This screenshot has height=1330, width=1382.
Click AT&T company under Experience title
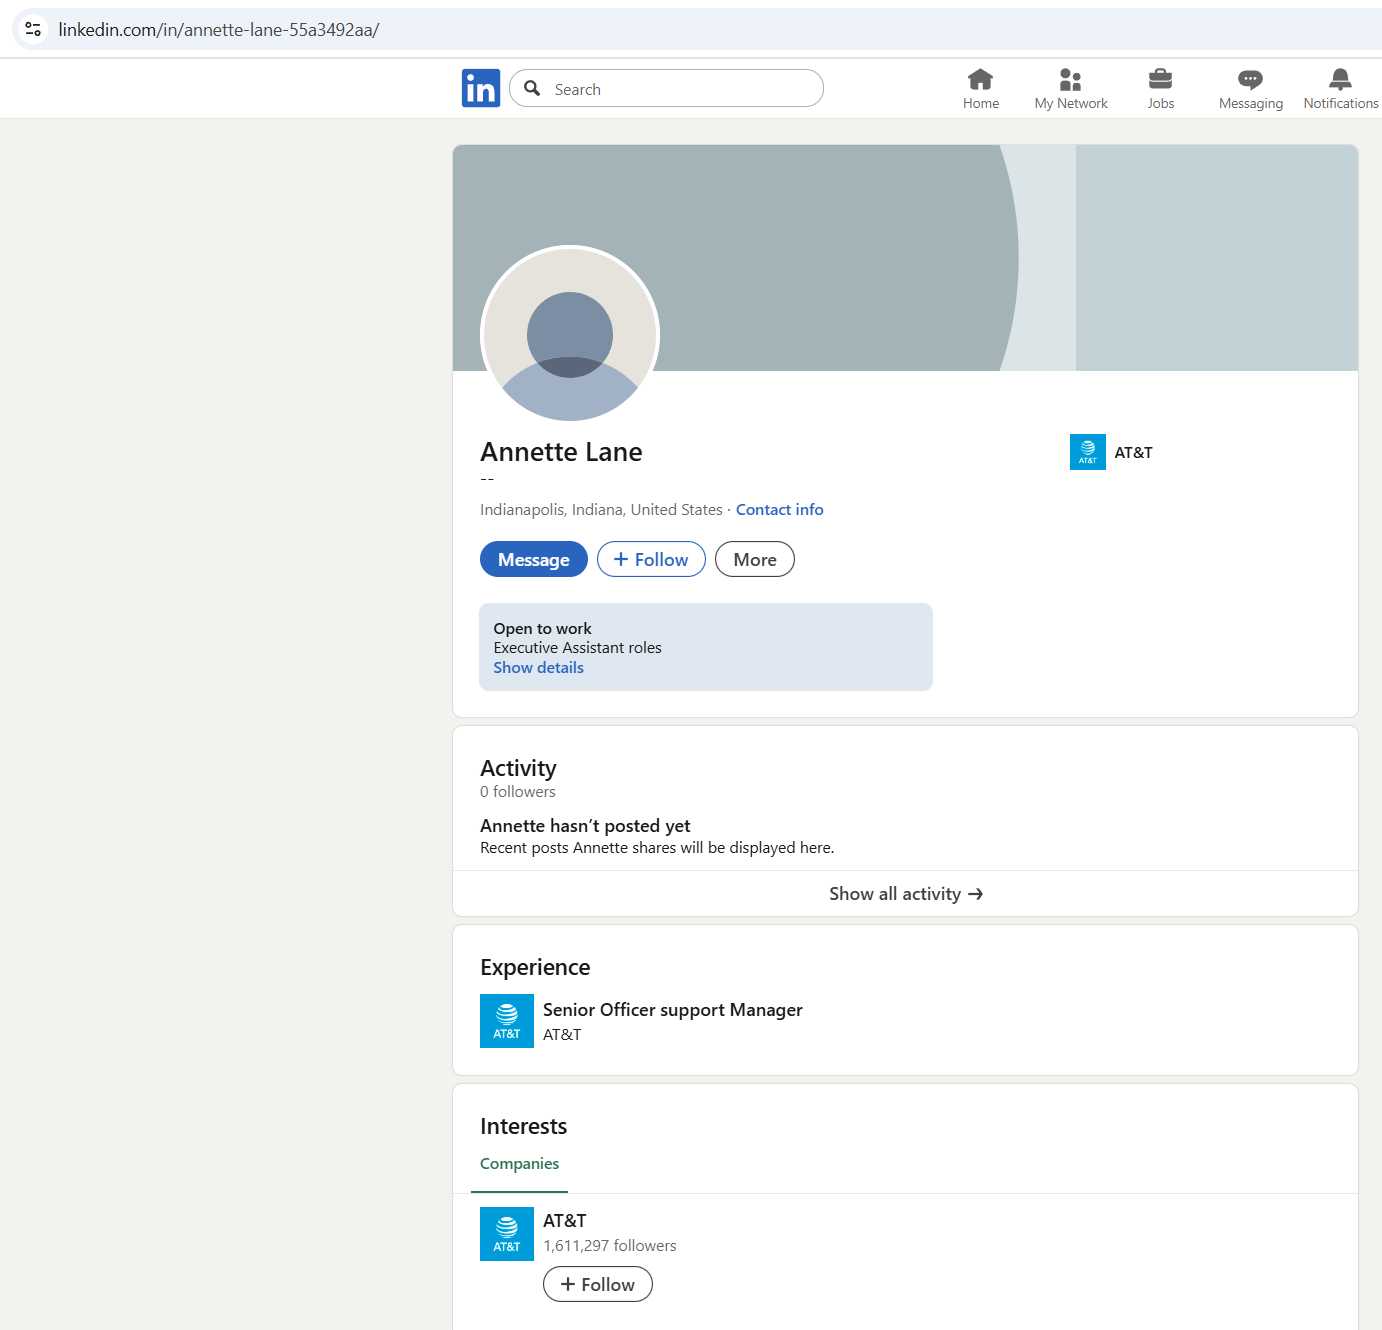562,1034
